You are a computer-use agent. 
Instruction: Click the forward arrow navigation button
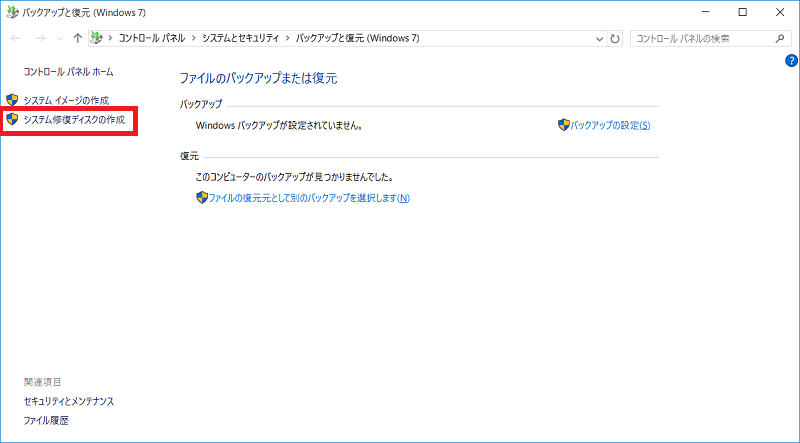41,38
